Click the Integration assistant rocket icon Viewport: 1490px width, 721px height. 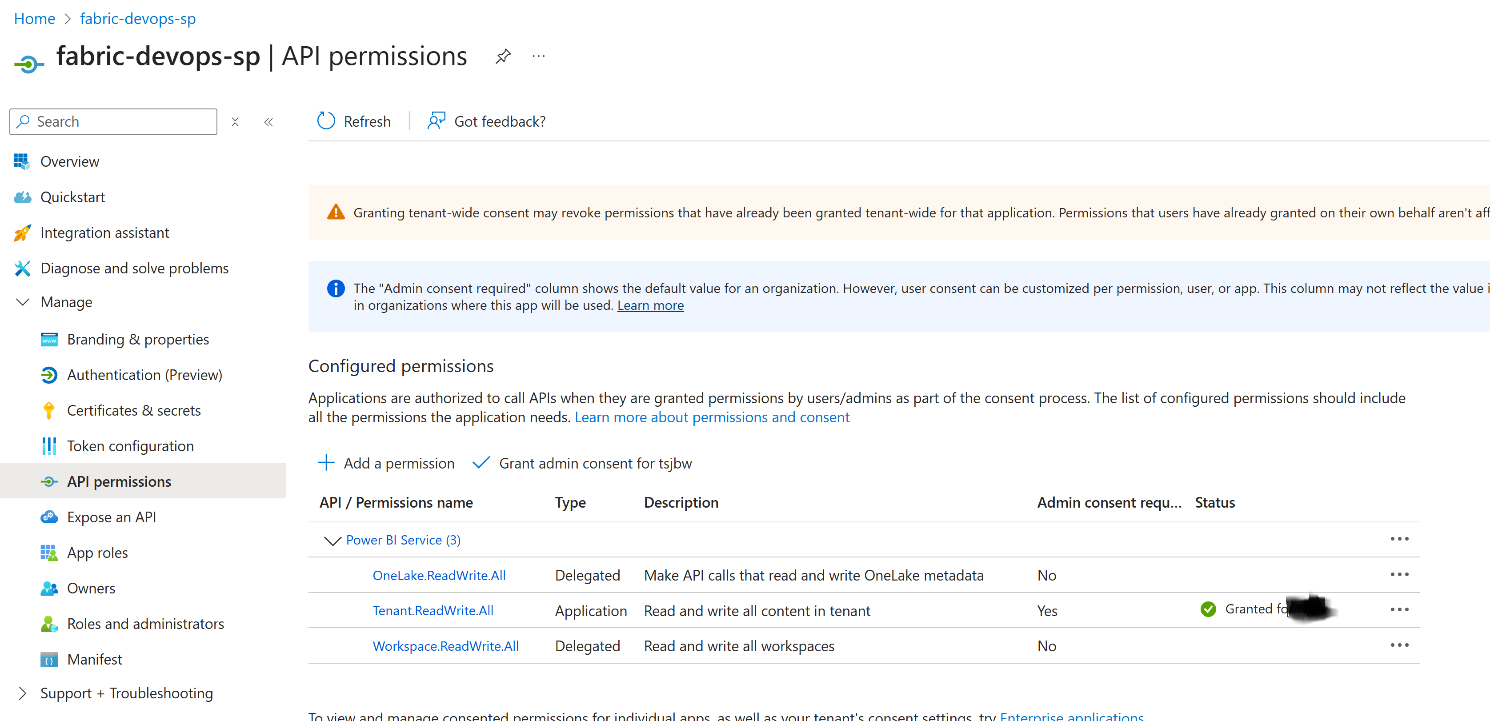[x=22, y=233]
